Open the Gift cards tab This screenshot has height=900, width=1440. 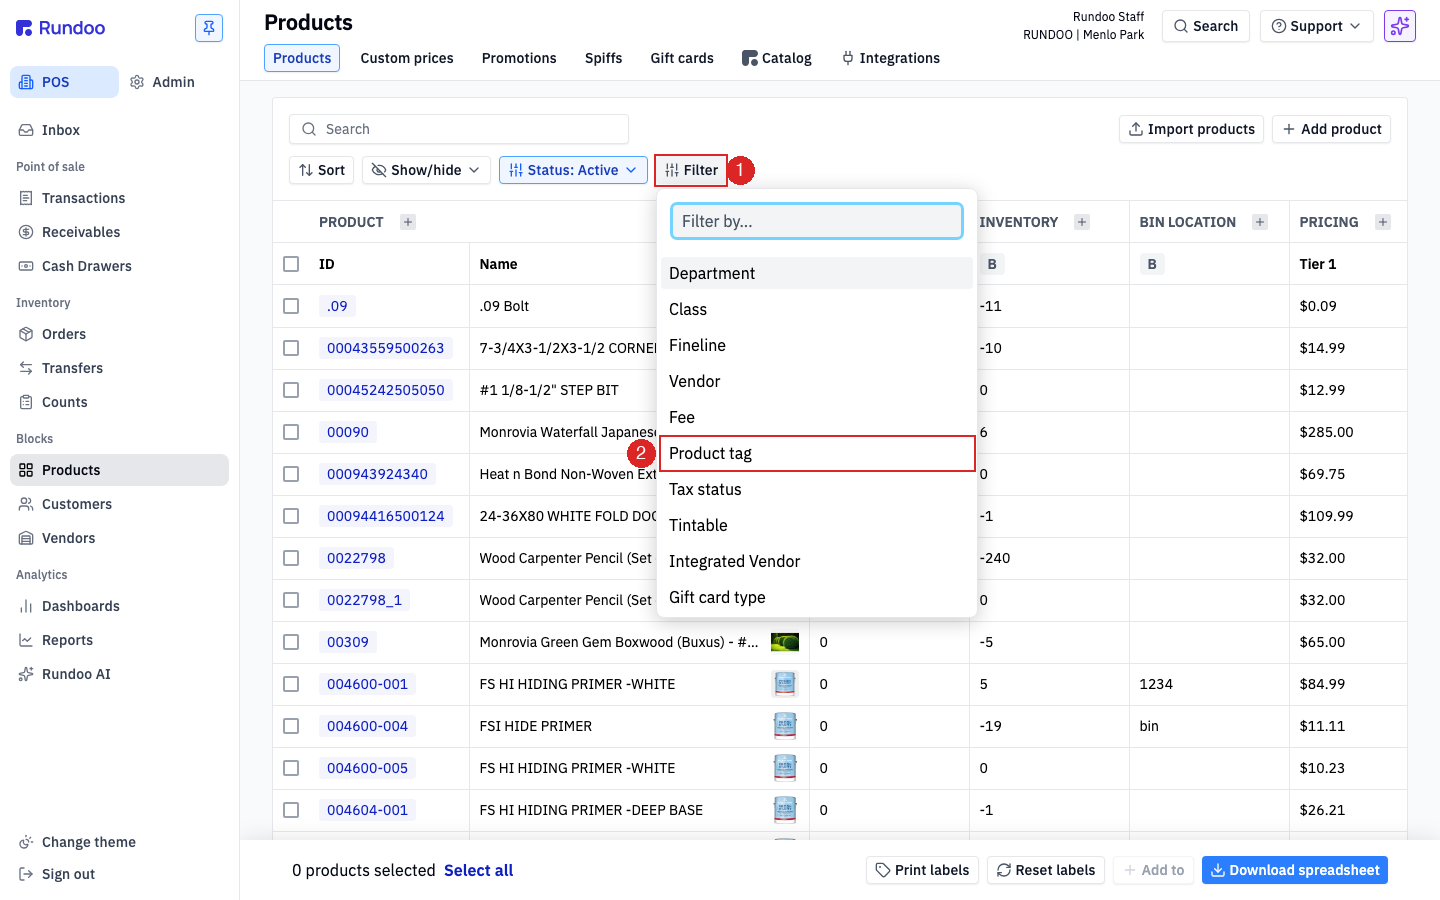(682, 58)
